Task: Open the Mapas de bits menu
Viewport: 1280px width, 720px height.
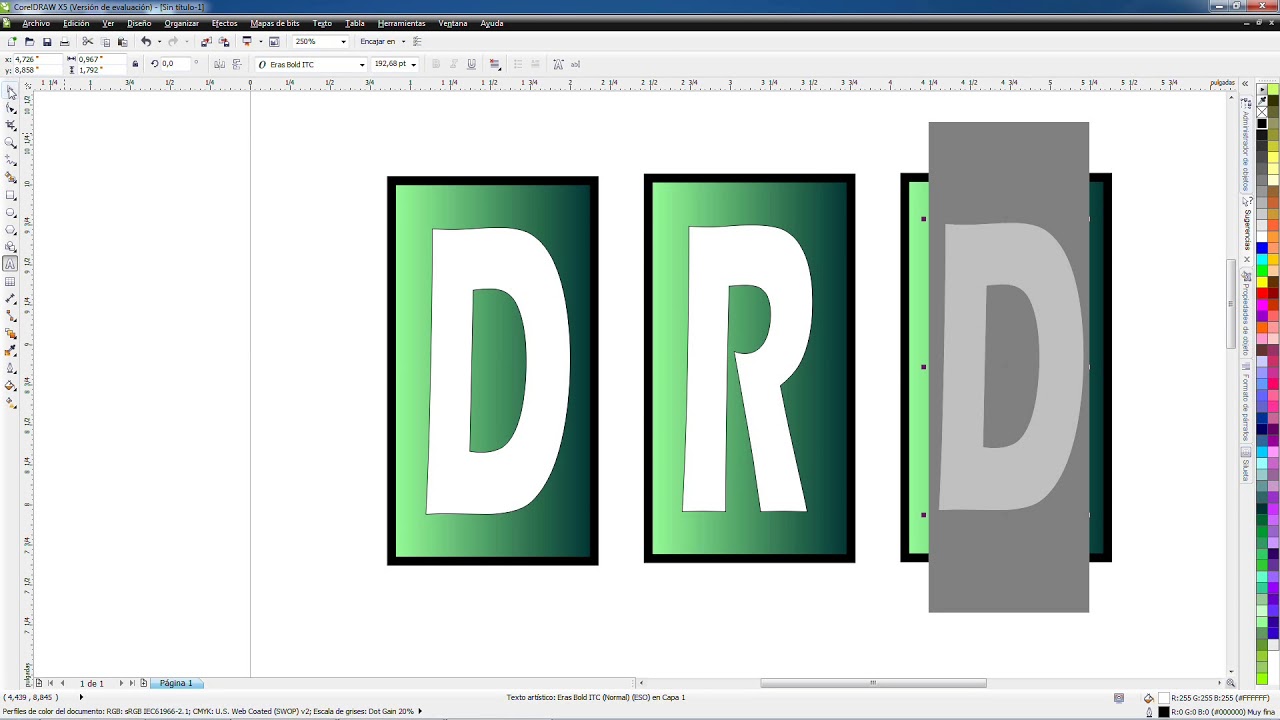Action: click(x=275, y=23)
